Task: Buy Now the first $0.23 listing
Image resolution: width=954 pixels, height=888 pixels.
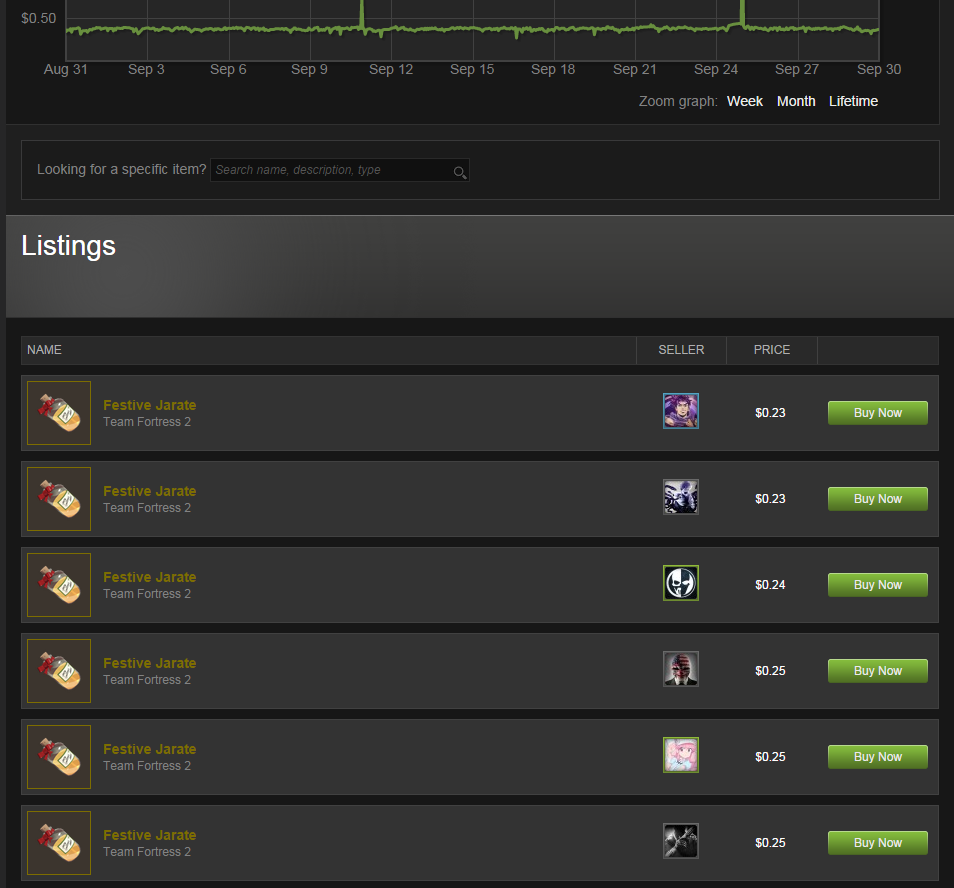Action: [877, 413]
